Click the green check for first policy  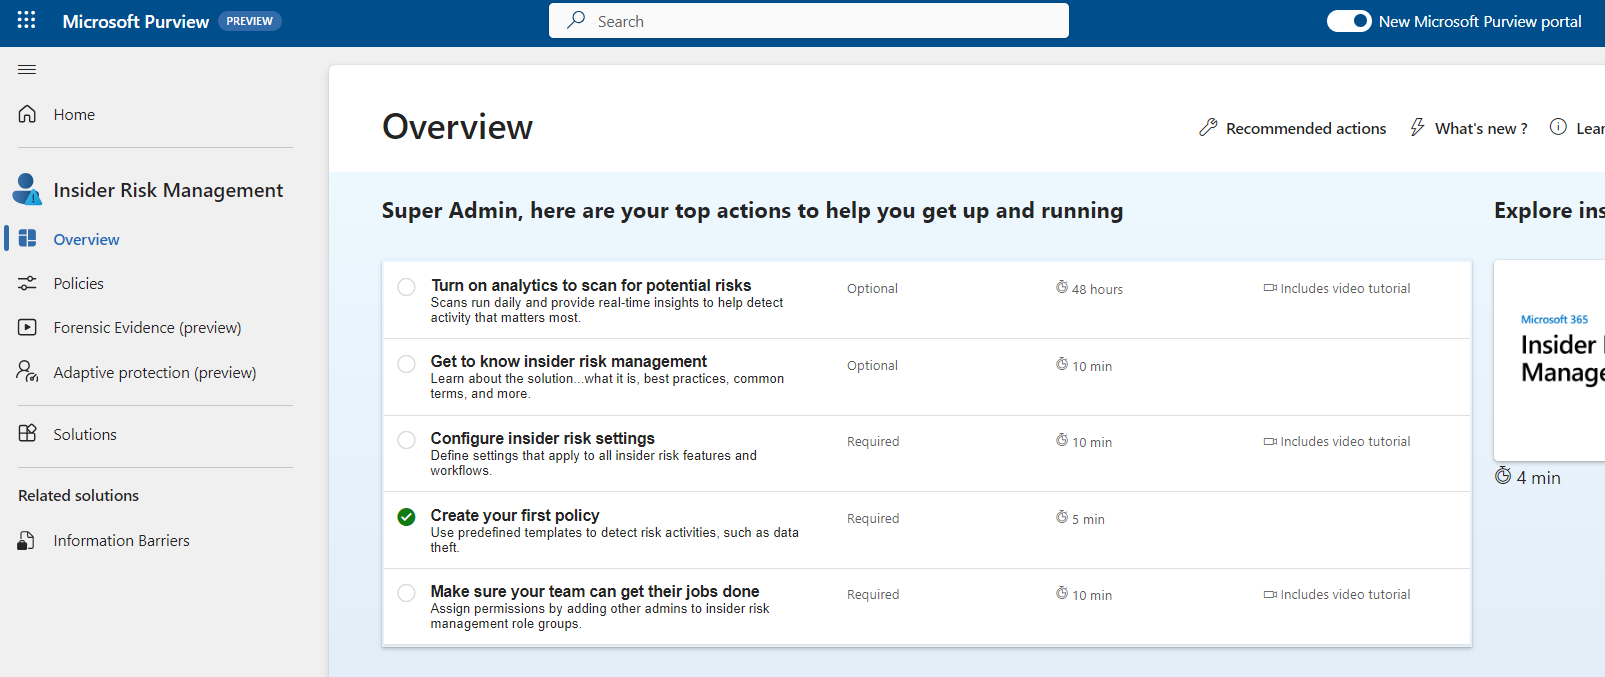(x=406, y=517)
